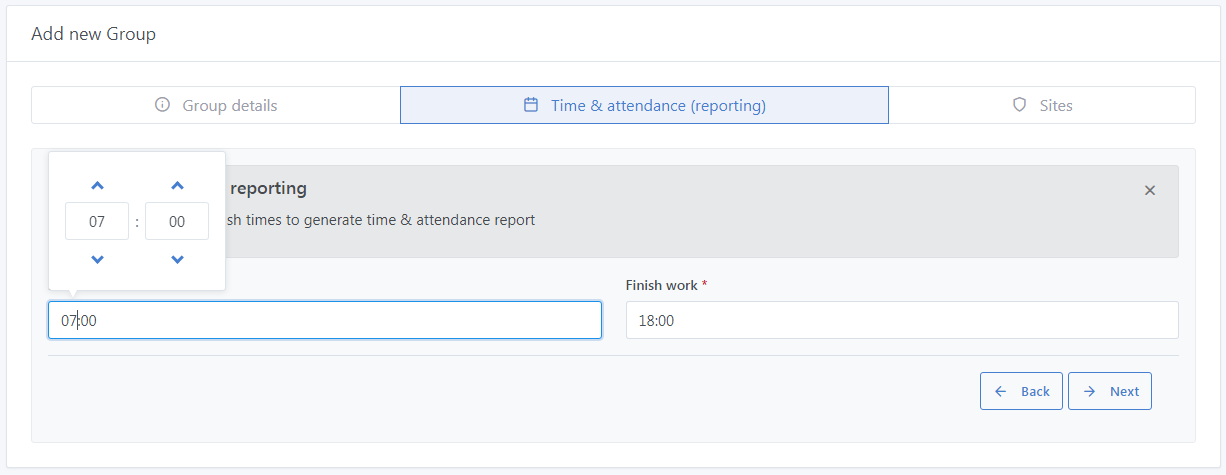
Task: Click the calendar icon on Time & attendance tab
Action: tap(531, 105)
